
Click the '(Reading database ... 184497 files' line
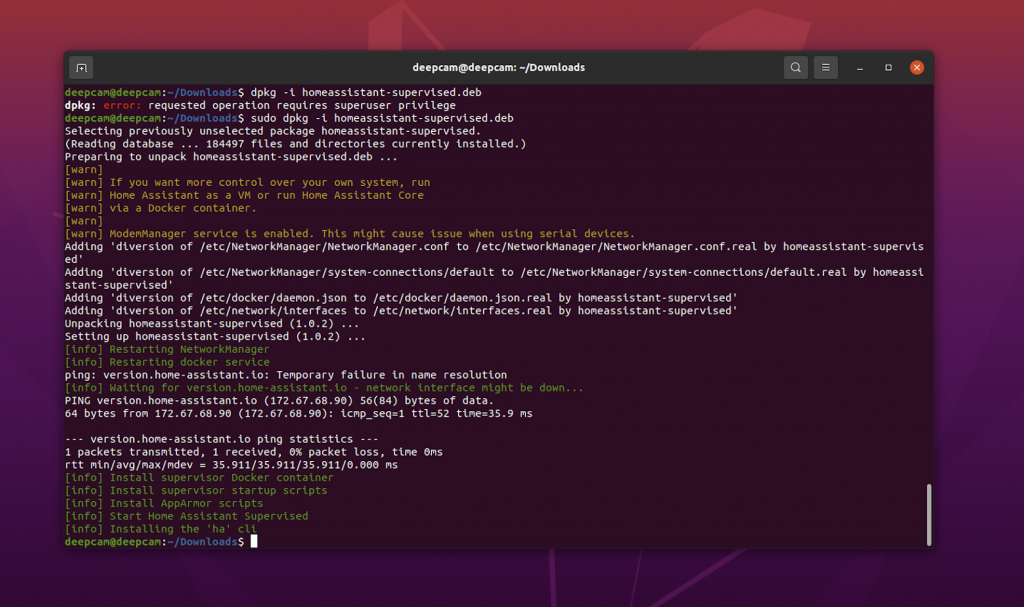pyautogui.click(x=295, y=144)
